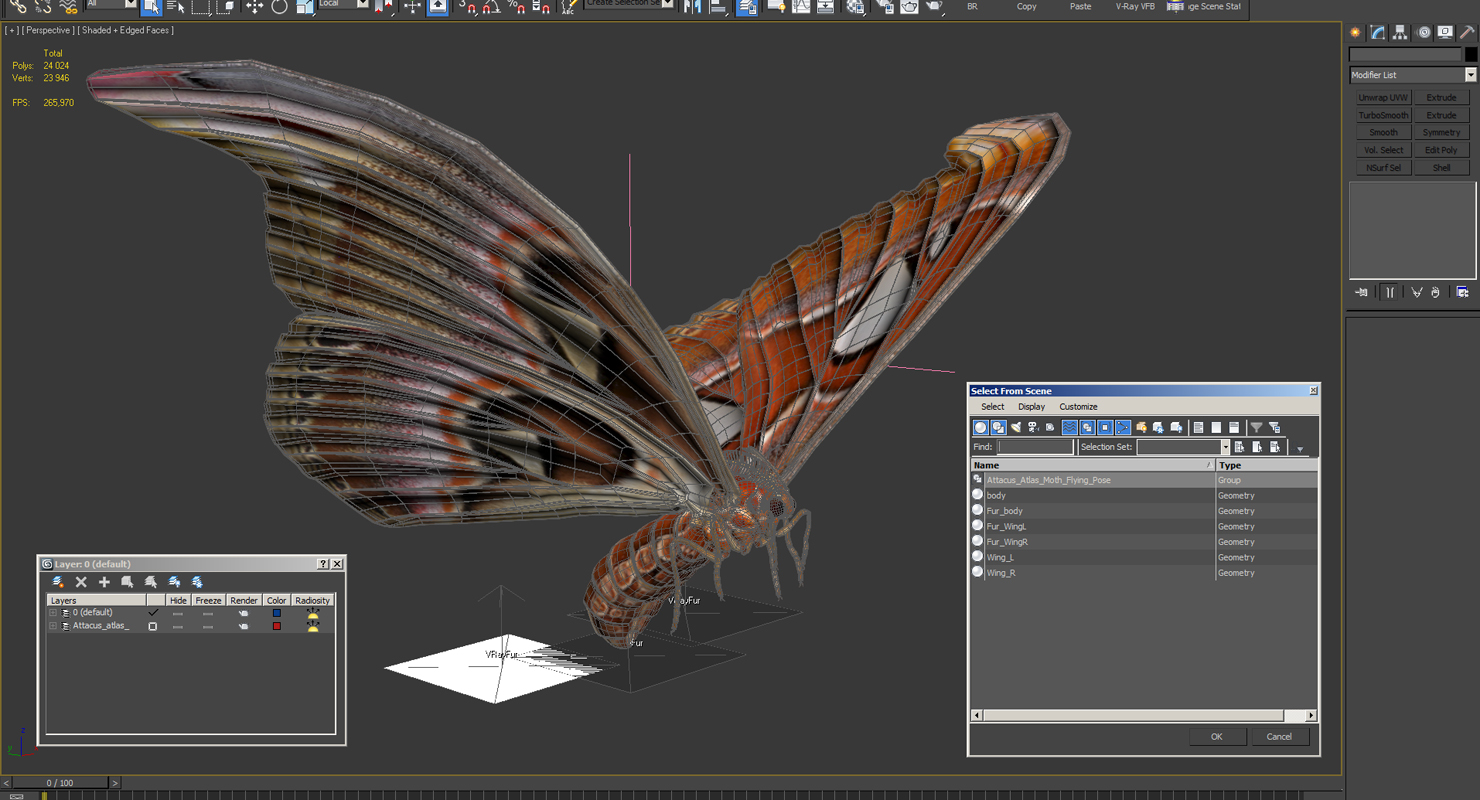Click the Unwrap UVW modifier button
Viewport: 1480px width, 800px height.
pos(1383,98)
